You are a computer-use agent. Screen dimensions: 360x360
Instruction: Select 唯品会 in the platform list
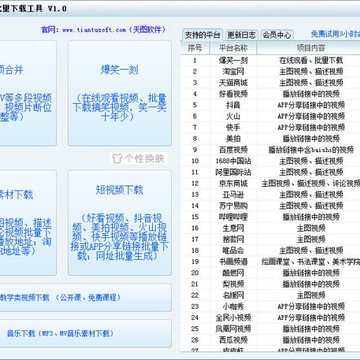233,250
